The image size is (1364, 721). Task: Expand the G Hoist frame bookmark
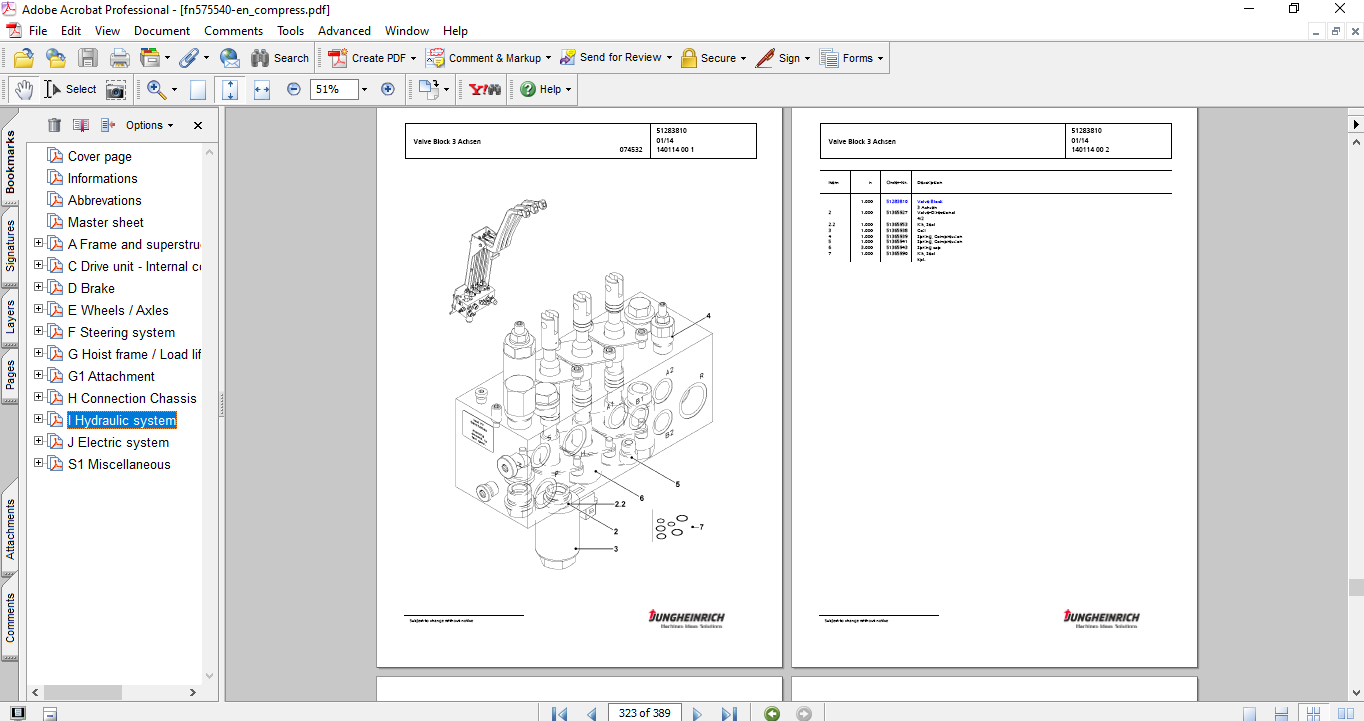coord(39,354)
